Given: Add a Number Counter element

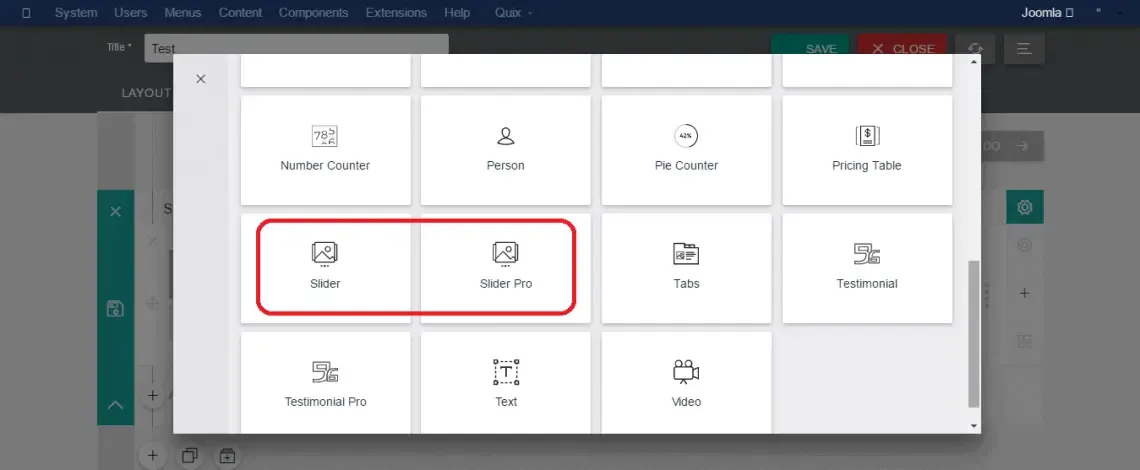Looking at the screenshot, I should click(325, 150).
